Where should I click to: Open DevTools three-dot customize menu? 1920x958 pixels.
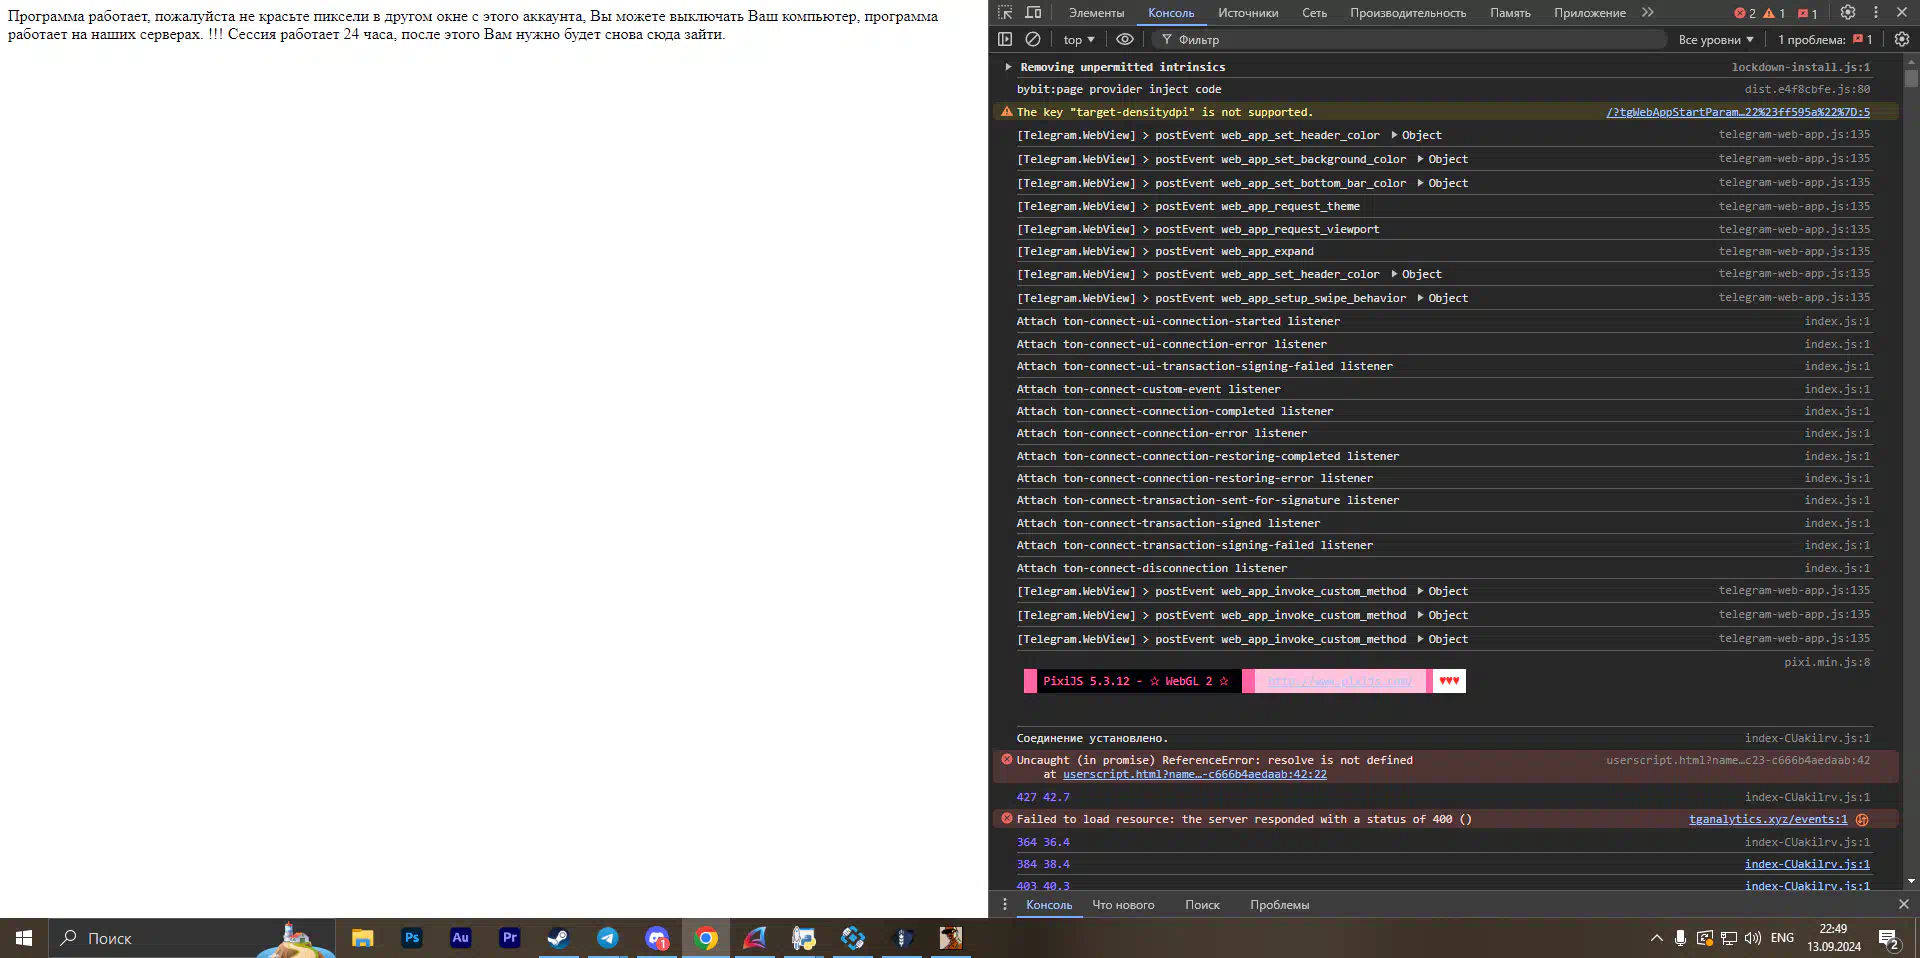point(1876,13)
